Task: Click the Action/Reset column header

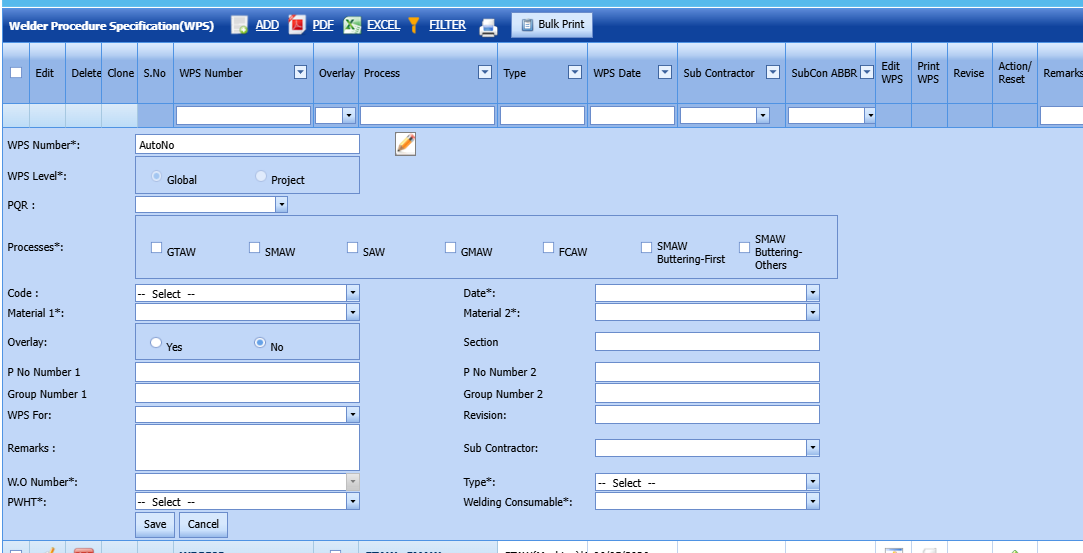Action: coord(1015,72)
